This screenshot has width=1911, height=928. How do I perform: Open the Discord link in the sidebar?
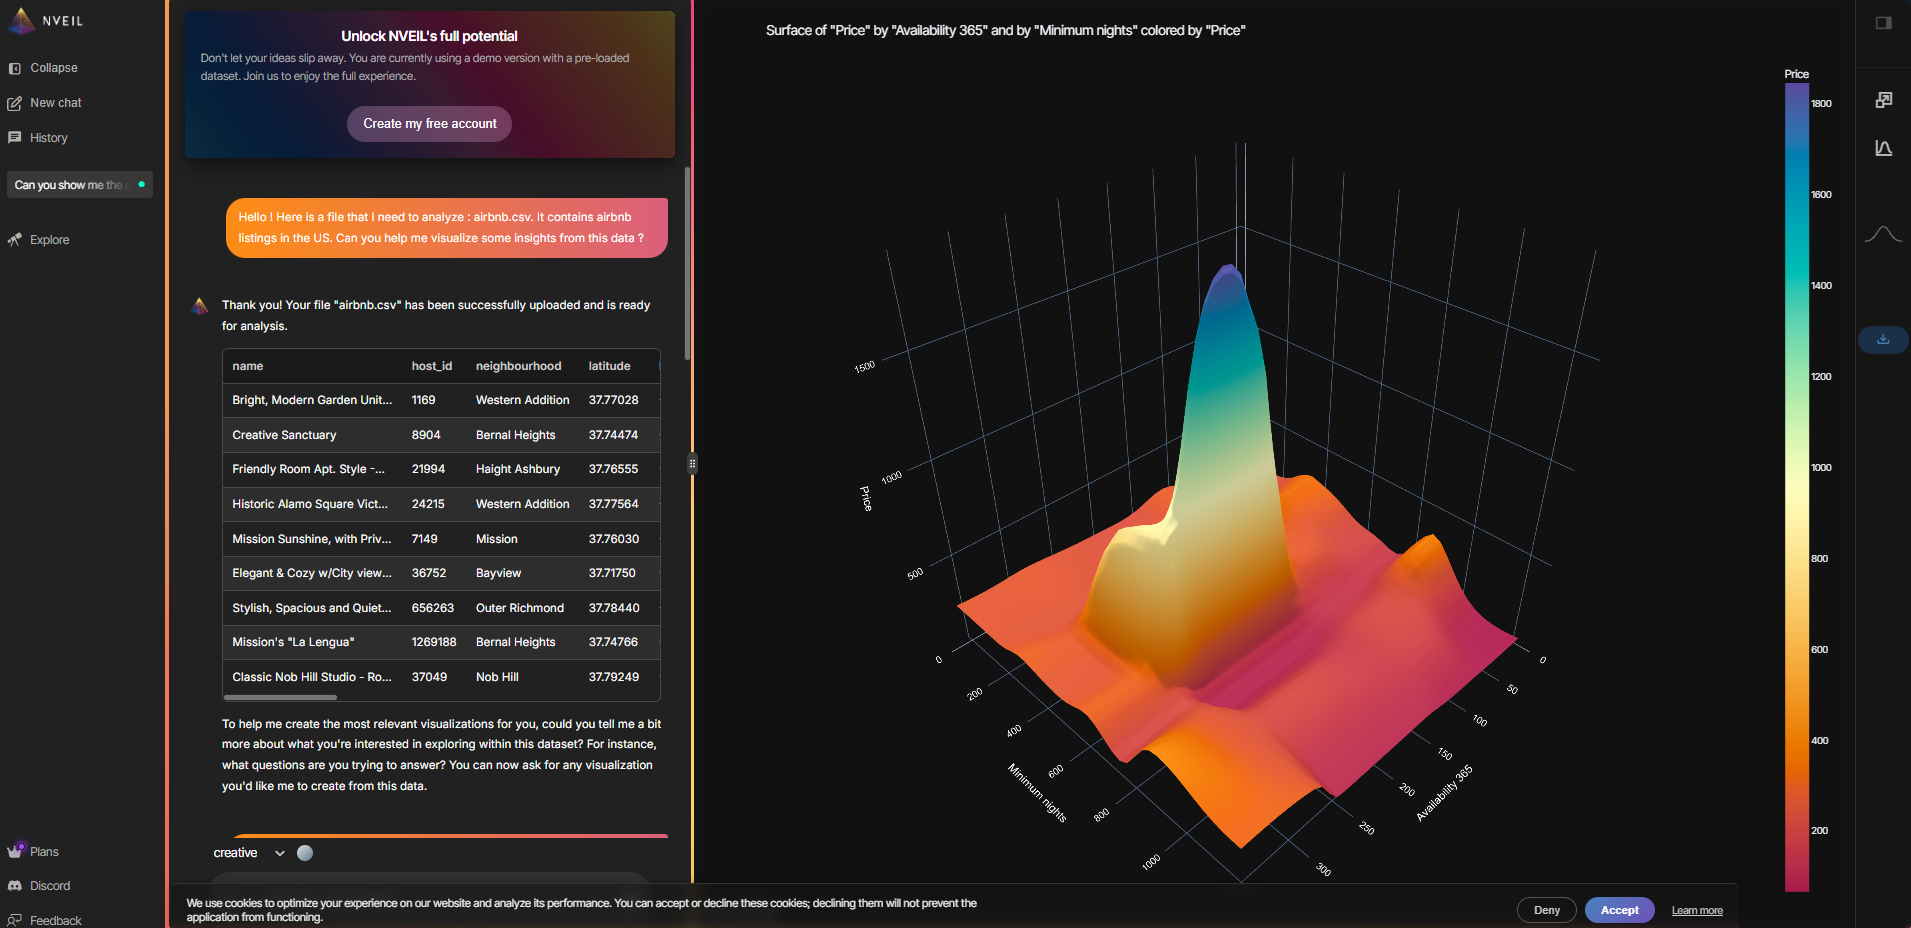click(50, 886)
